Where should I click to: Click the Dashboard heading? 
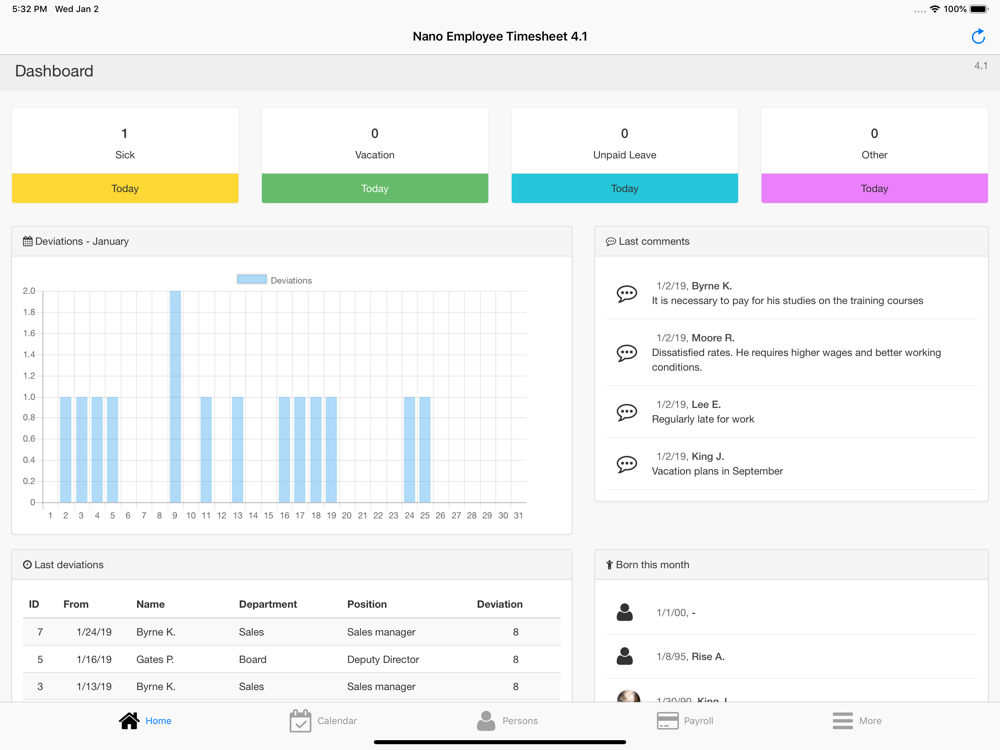tap(54, 71)
